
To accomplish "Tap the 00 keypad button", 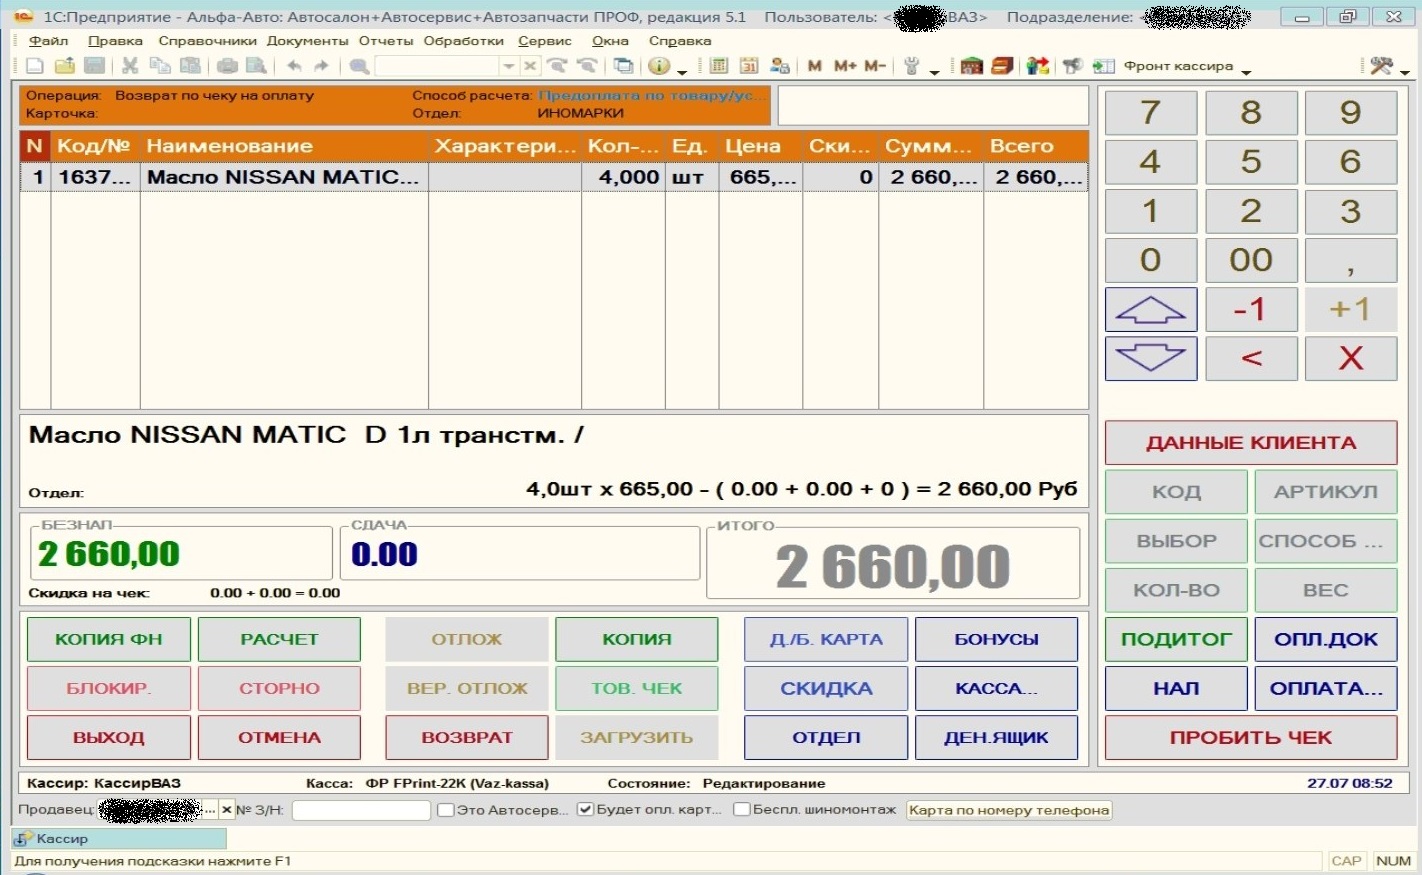I will tap(1251, 260).
